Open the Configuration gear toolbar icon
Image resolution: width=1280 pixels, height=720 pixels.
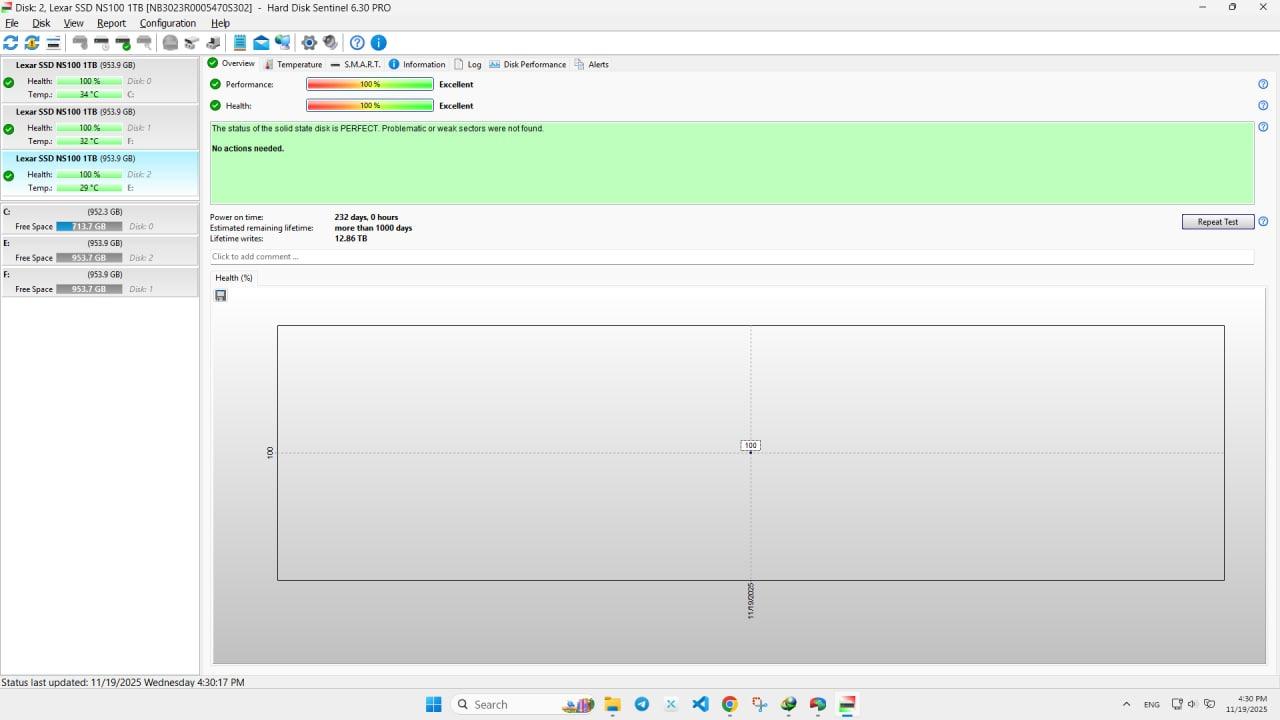tap(309, 43)
